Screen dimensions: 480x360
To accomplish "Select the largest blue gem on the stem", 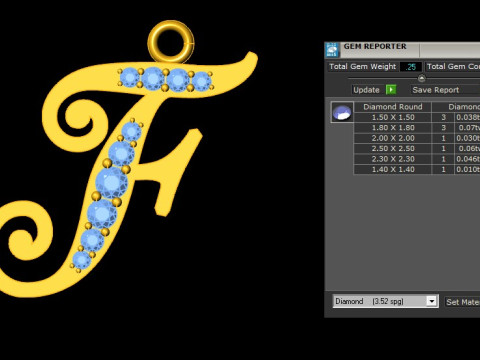I will tap(112, 183).
